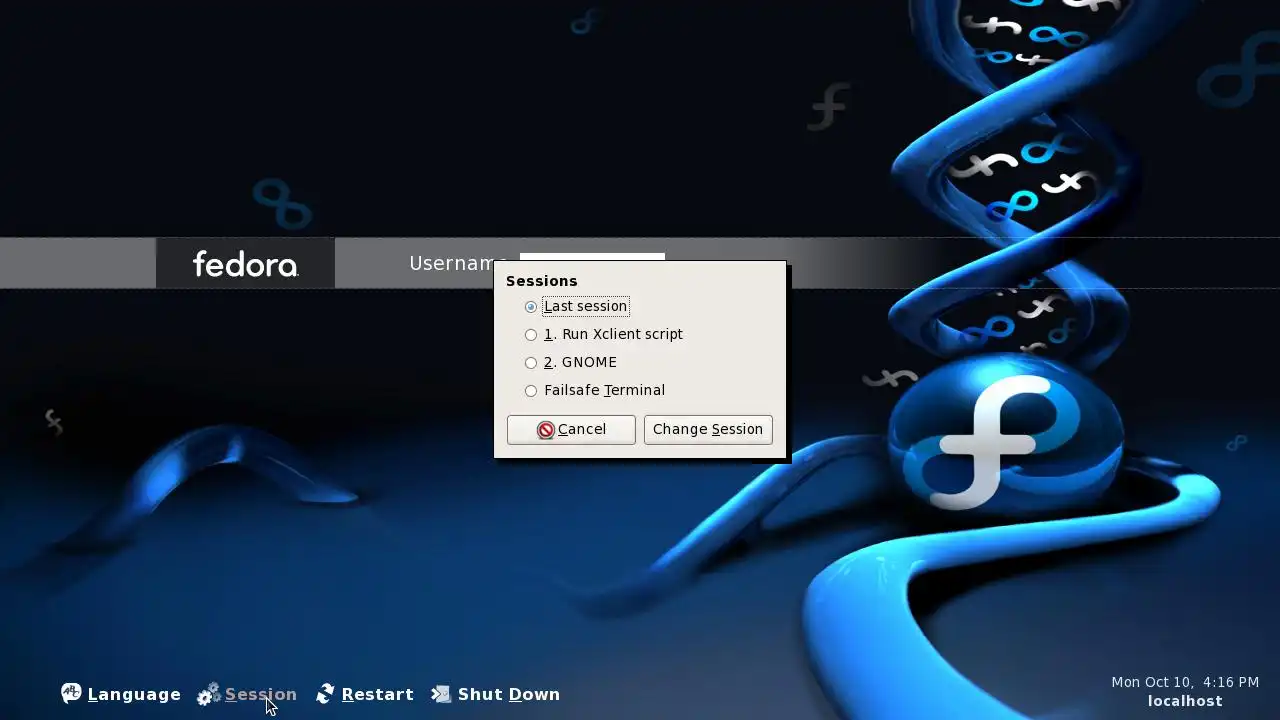Click the Shut Down icon
The height and width of the screenshot is (720, 1280).
tap(441, 694)
